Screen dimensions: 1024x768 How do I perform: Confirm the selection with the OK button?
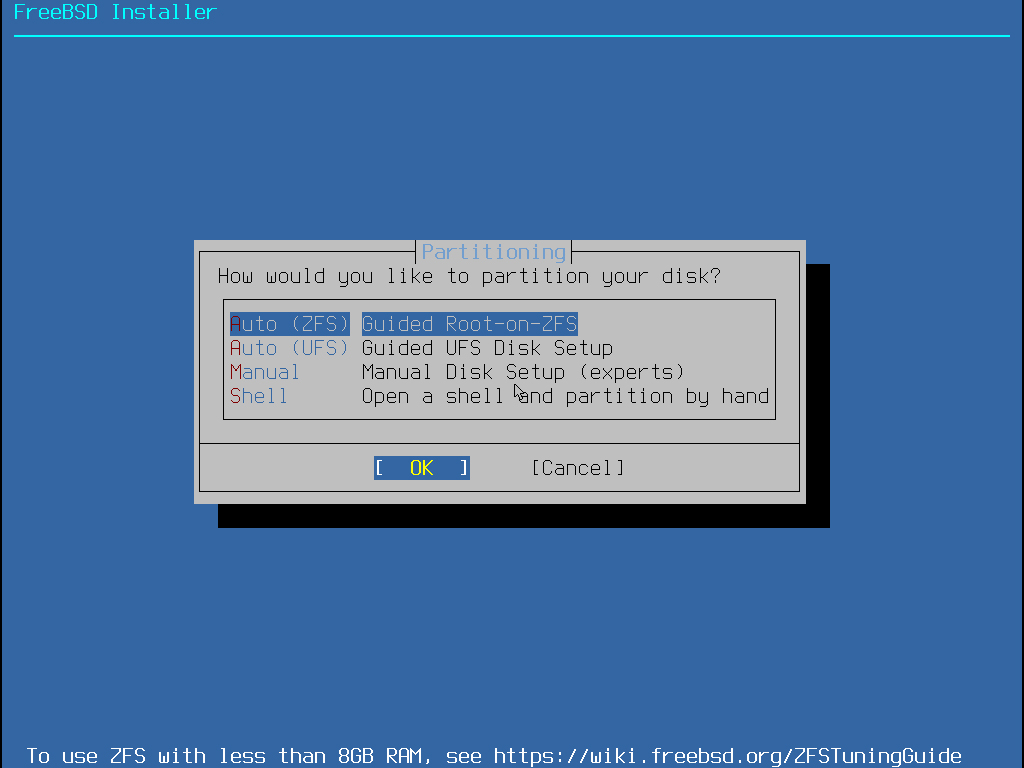(x=422, y=468)
